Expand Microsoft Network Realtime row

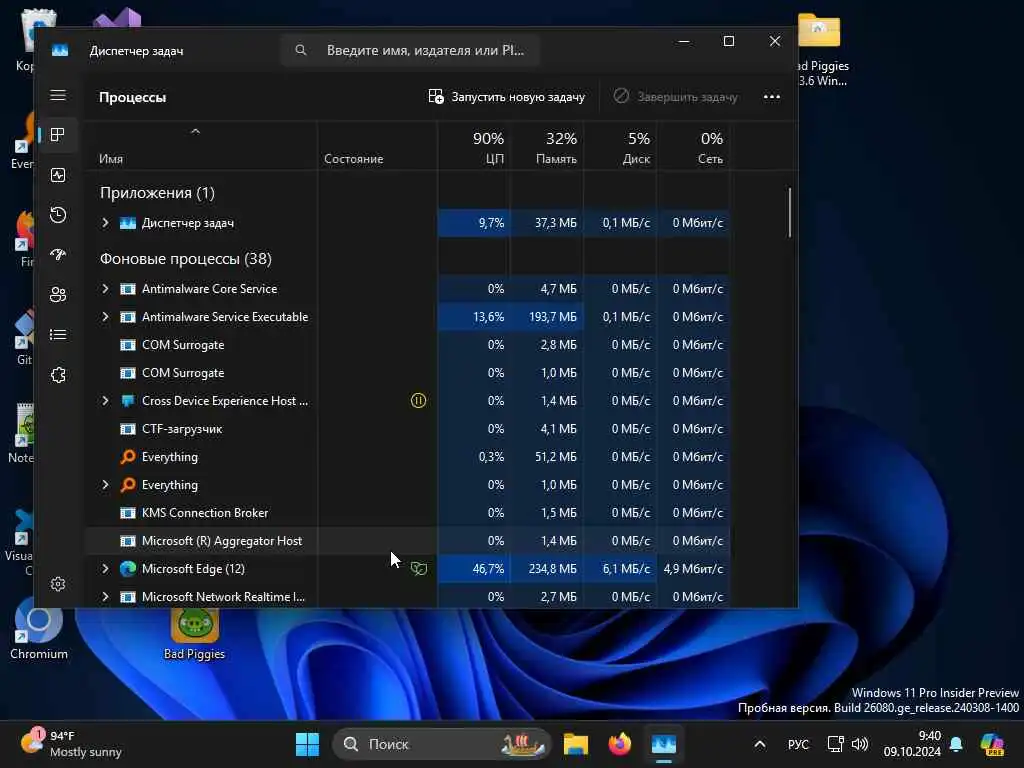(x=105, y=597)
